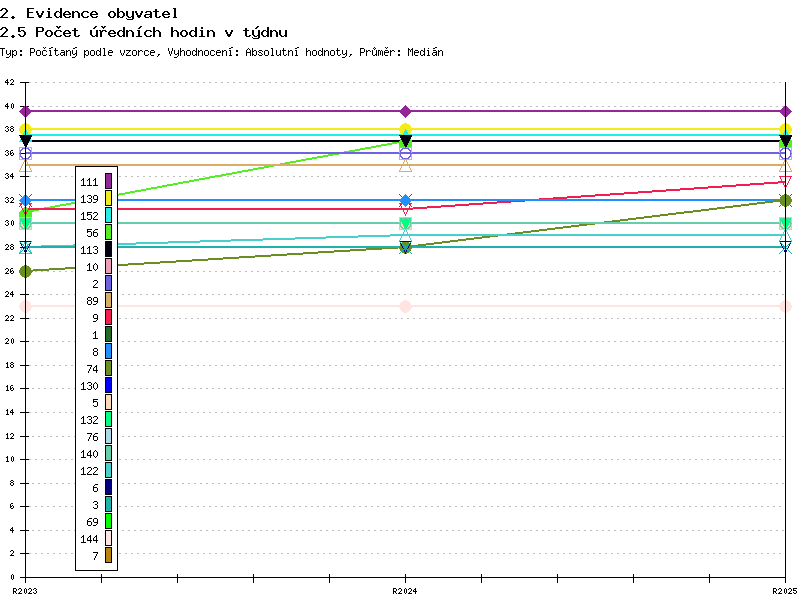This screenshot has height=600, width=800.
Task: Click the pale pink circle marker at R2024
Action: 405,306
